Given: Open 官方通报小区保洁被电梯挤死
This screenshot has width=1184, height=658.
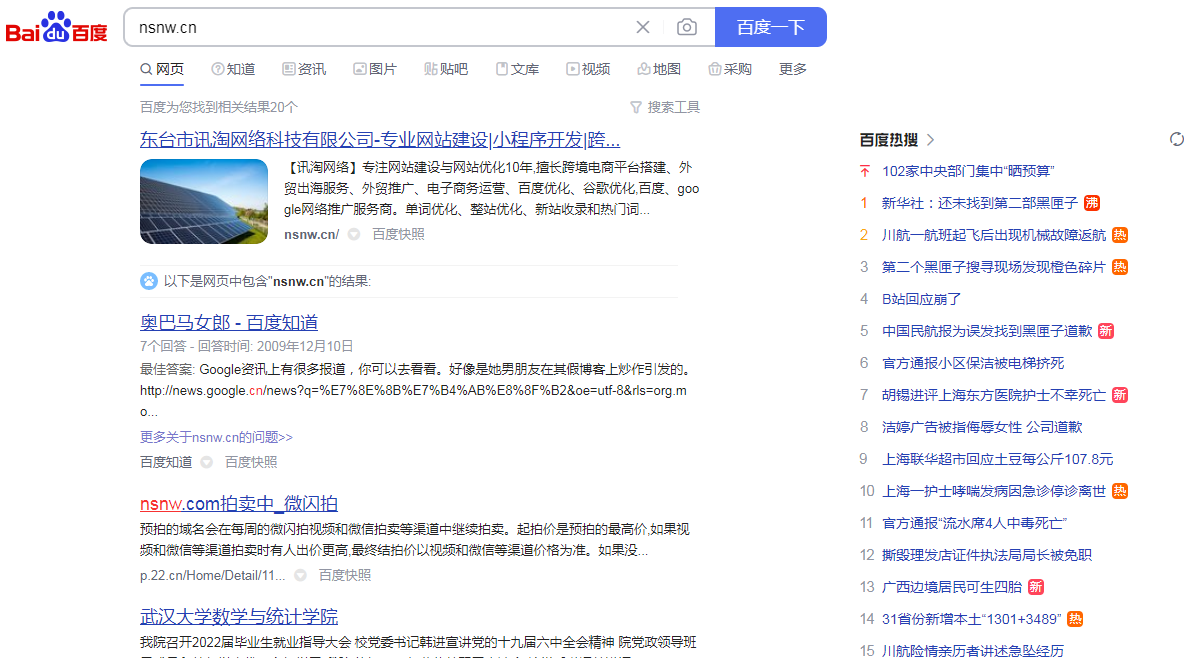Looking at the screenshot, I should click(x=973, y=363).
